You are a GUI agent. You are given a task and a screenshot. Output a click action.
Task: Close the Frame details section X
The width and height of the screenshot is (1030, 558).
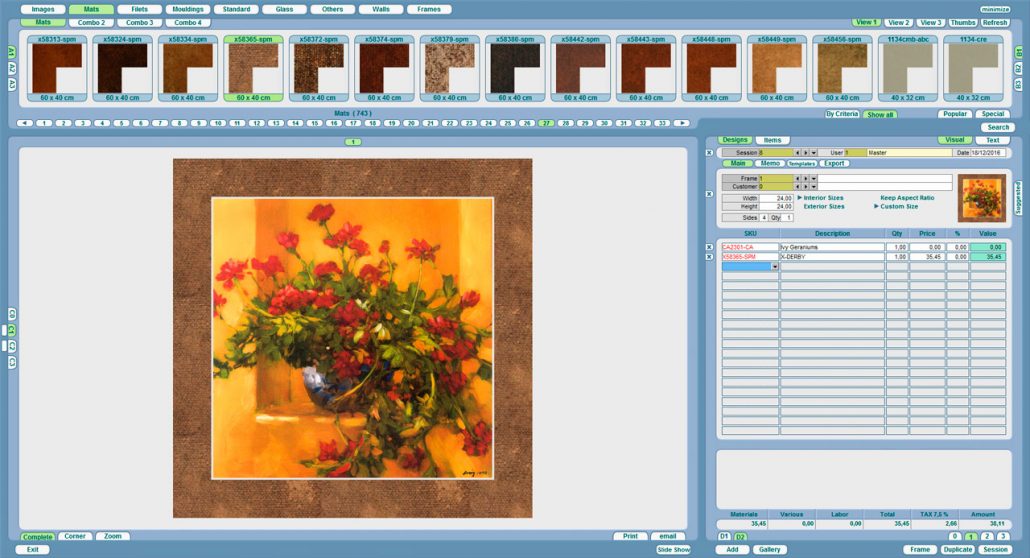(x=709, y=194)
